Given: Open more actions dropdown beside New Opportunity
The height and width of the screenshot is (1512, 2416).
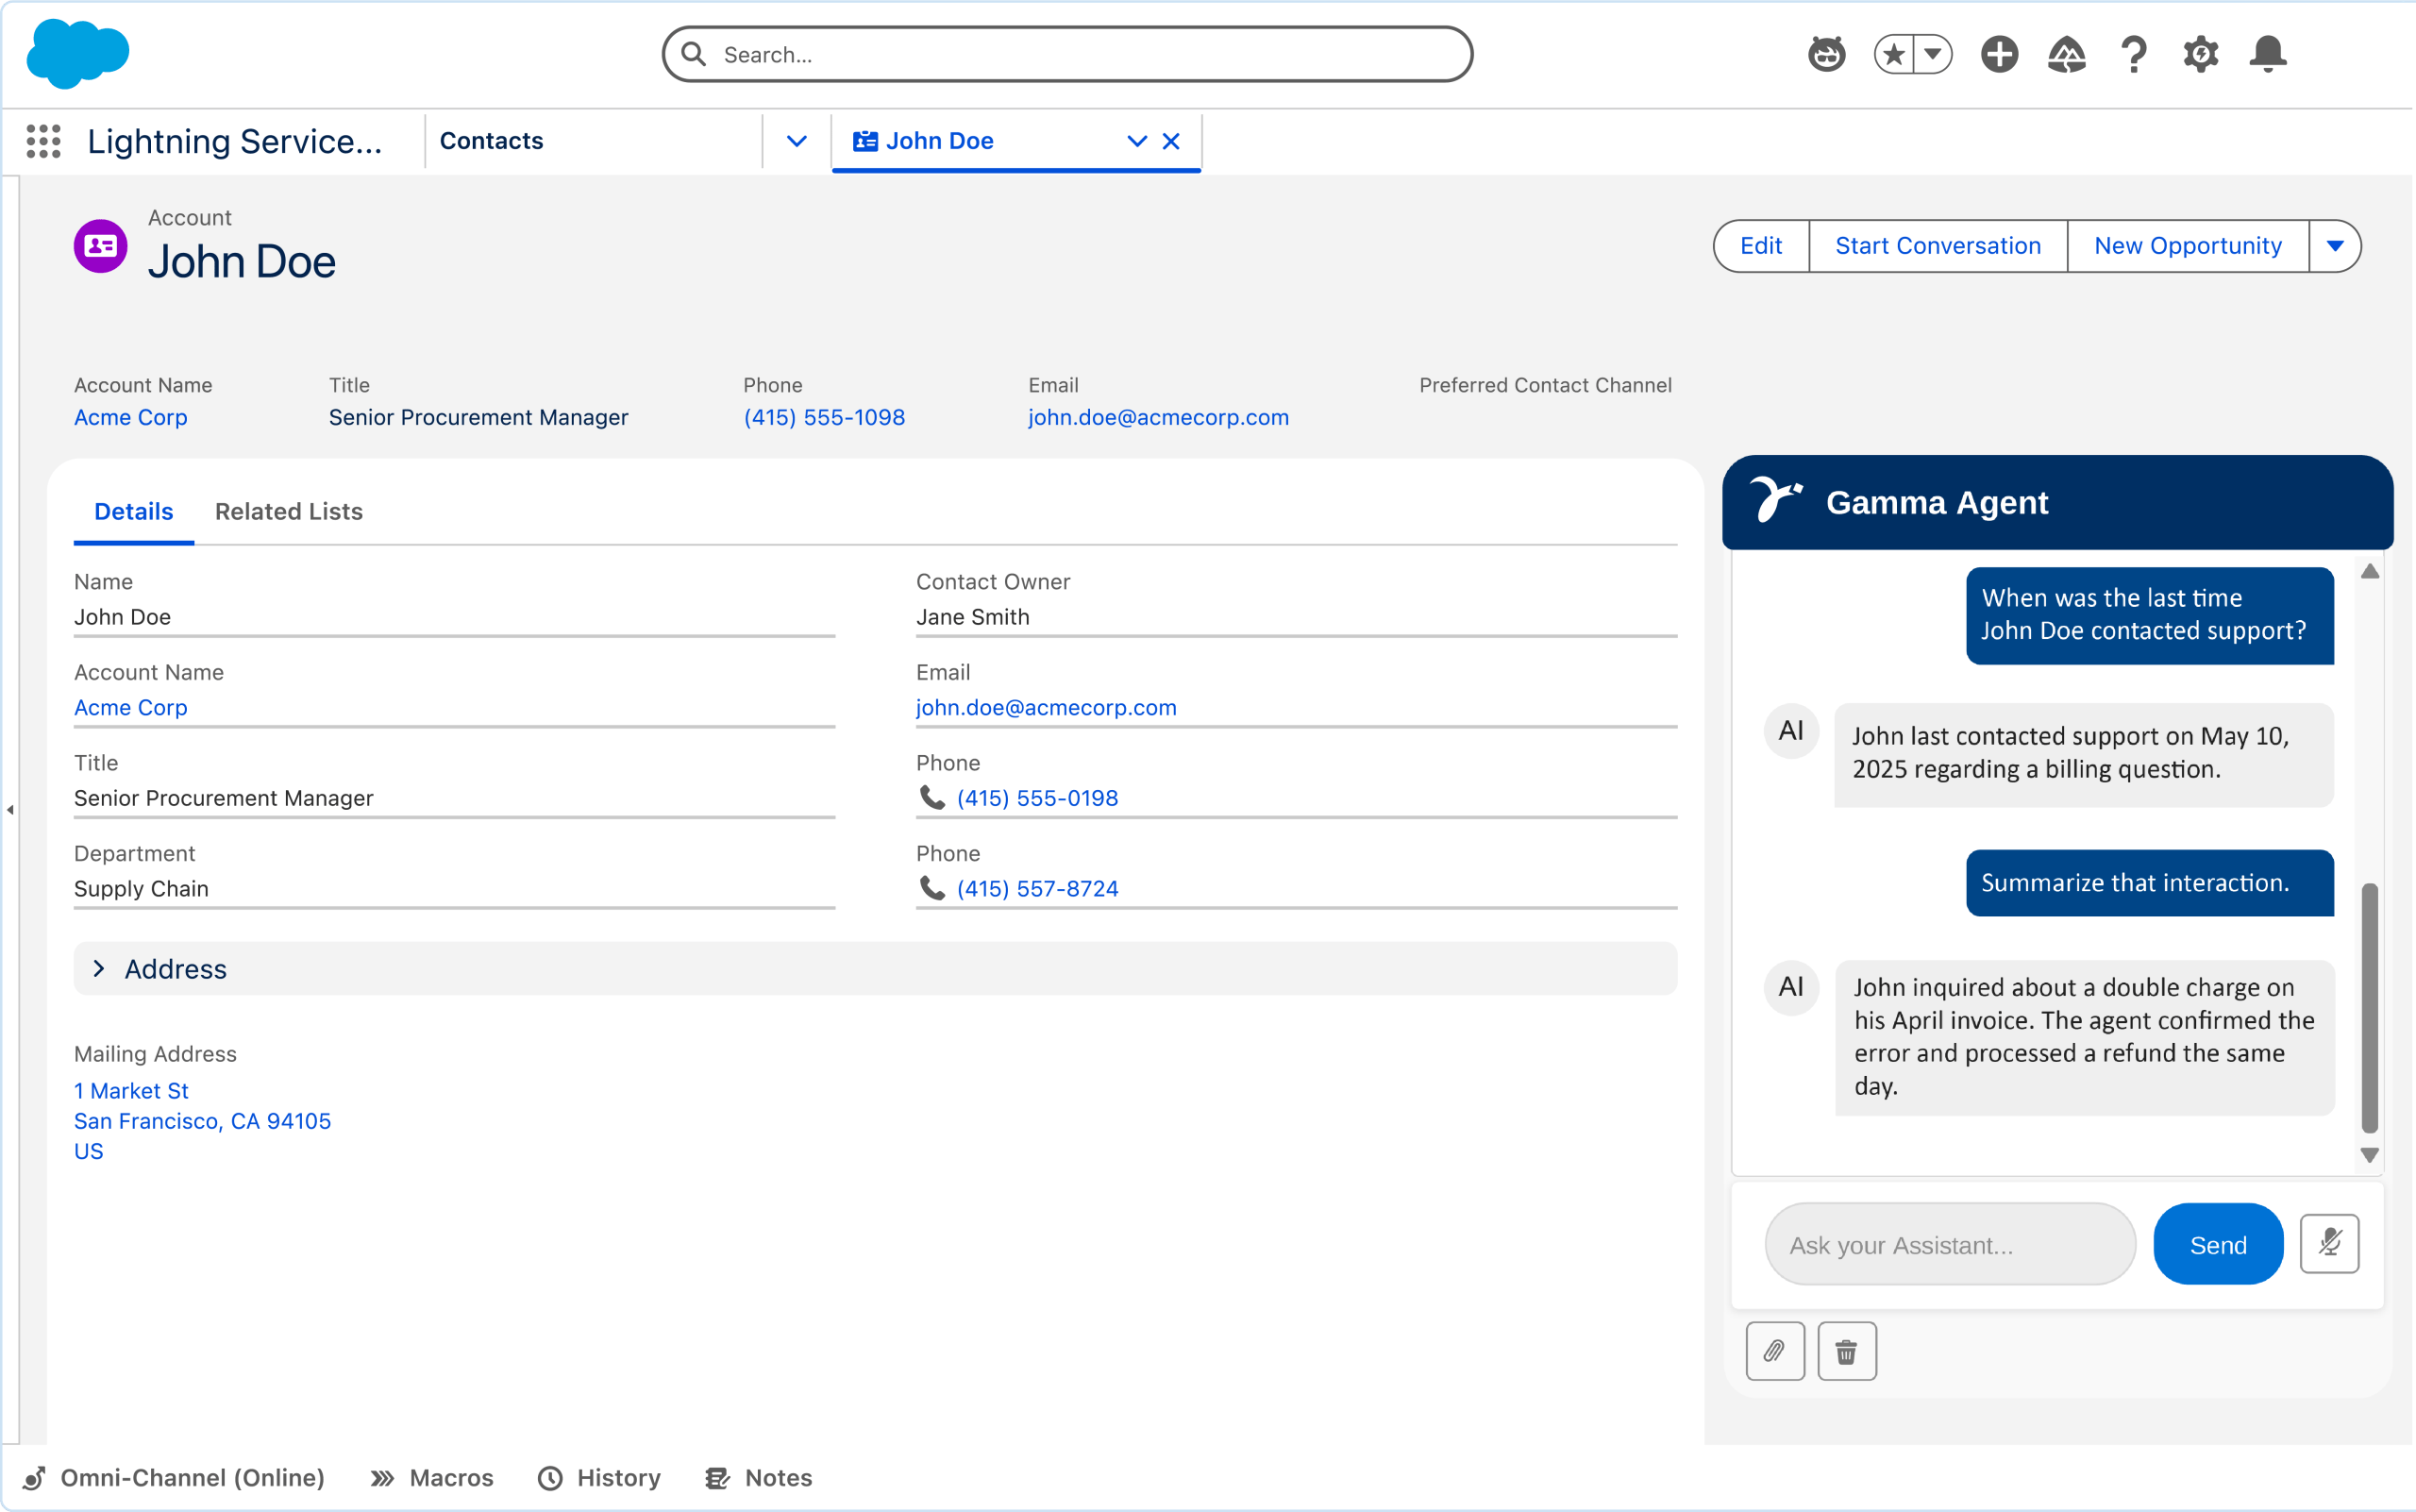Looking at the screenshot, I should tap(2335, 246).
